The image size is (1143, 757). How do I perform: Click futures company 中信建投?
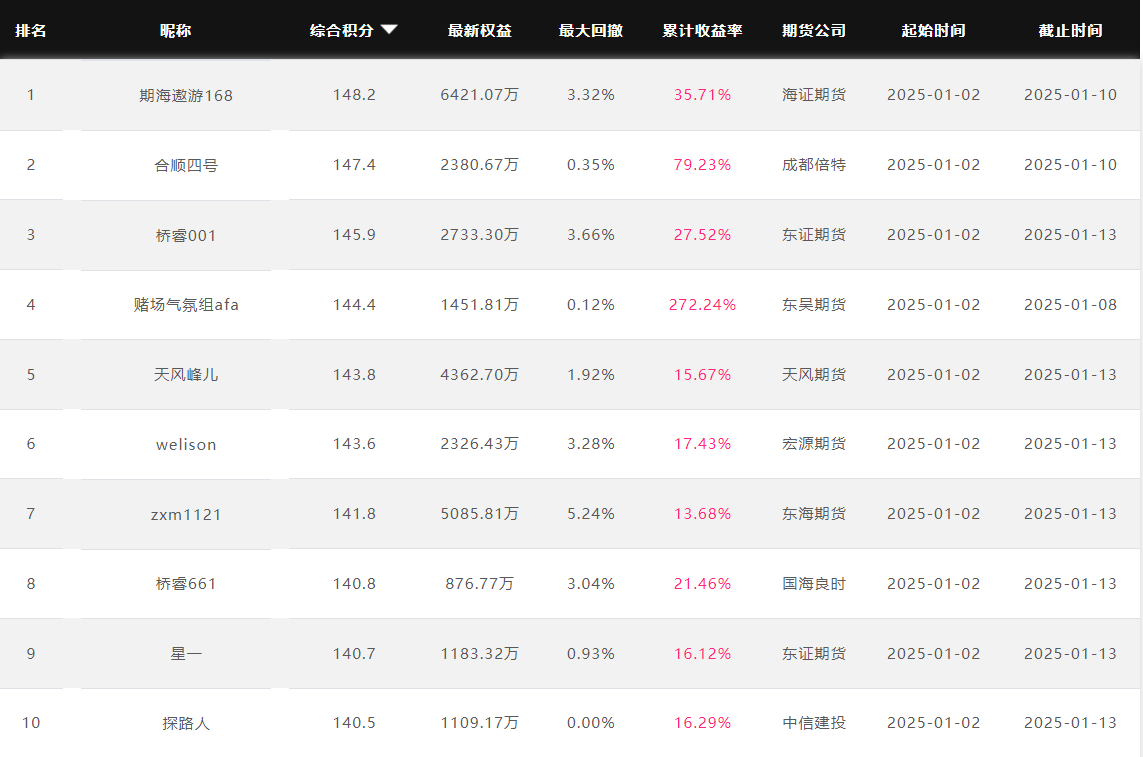pos(814,723)
